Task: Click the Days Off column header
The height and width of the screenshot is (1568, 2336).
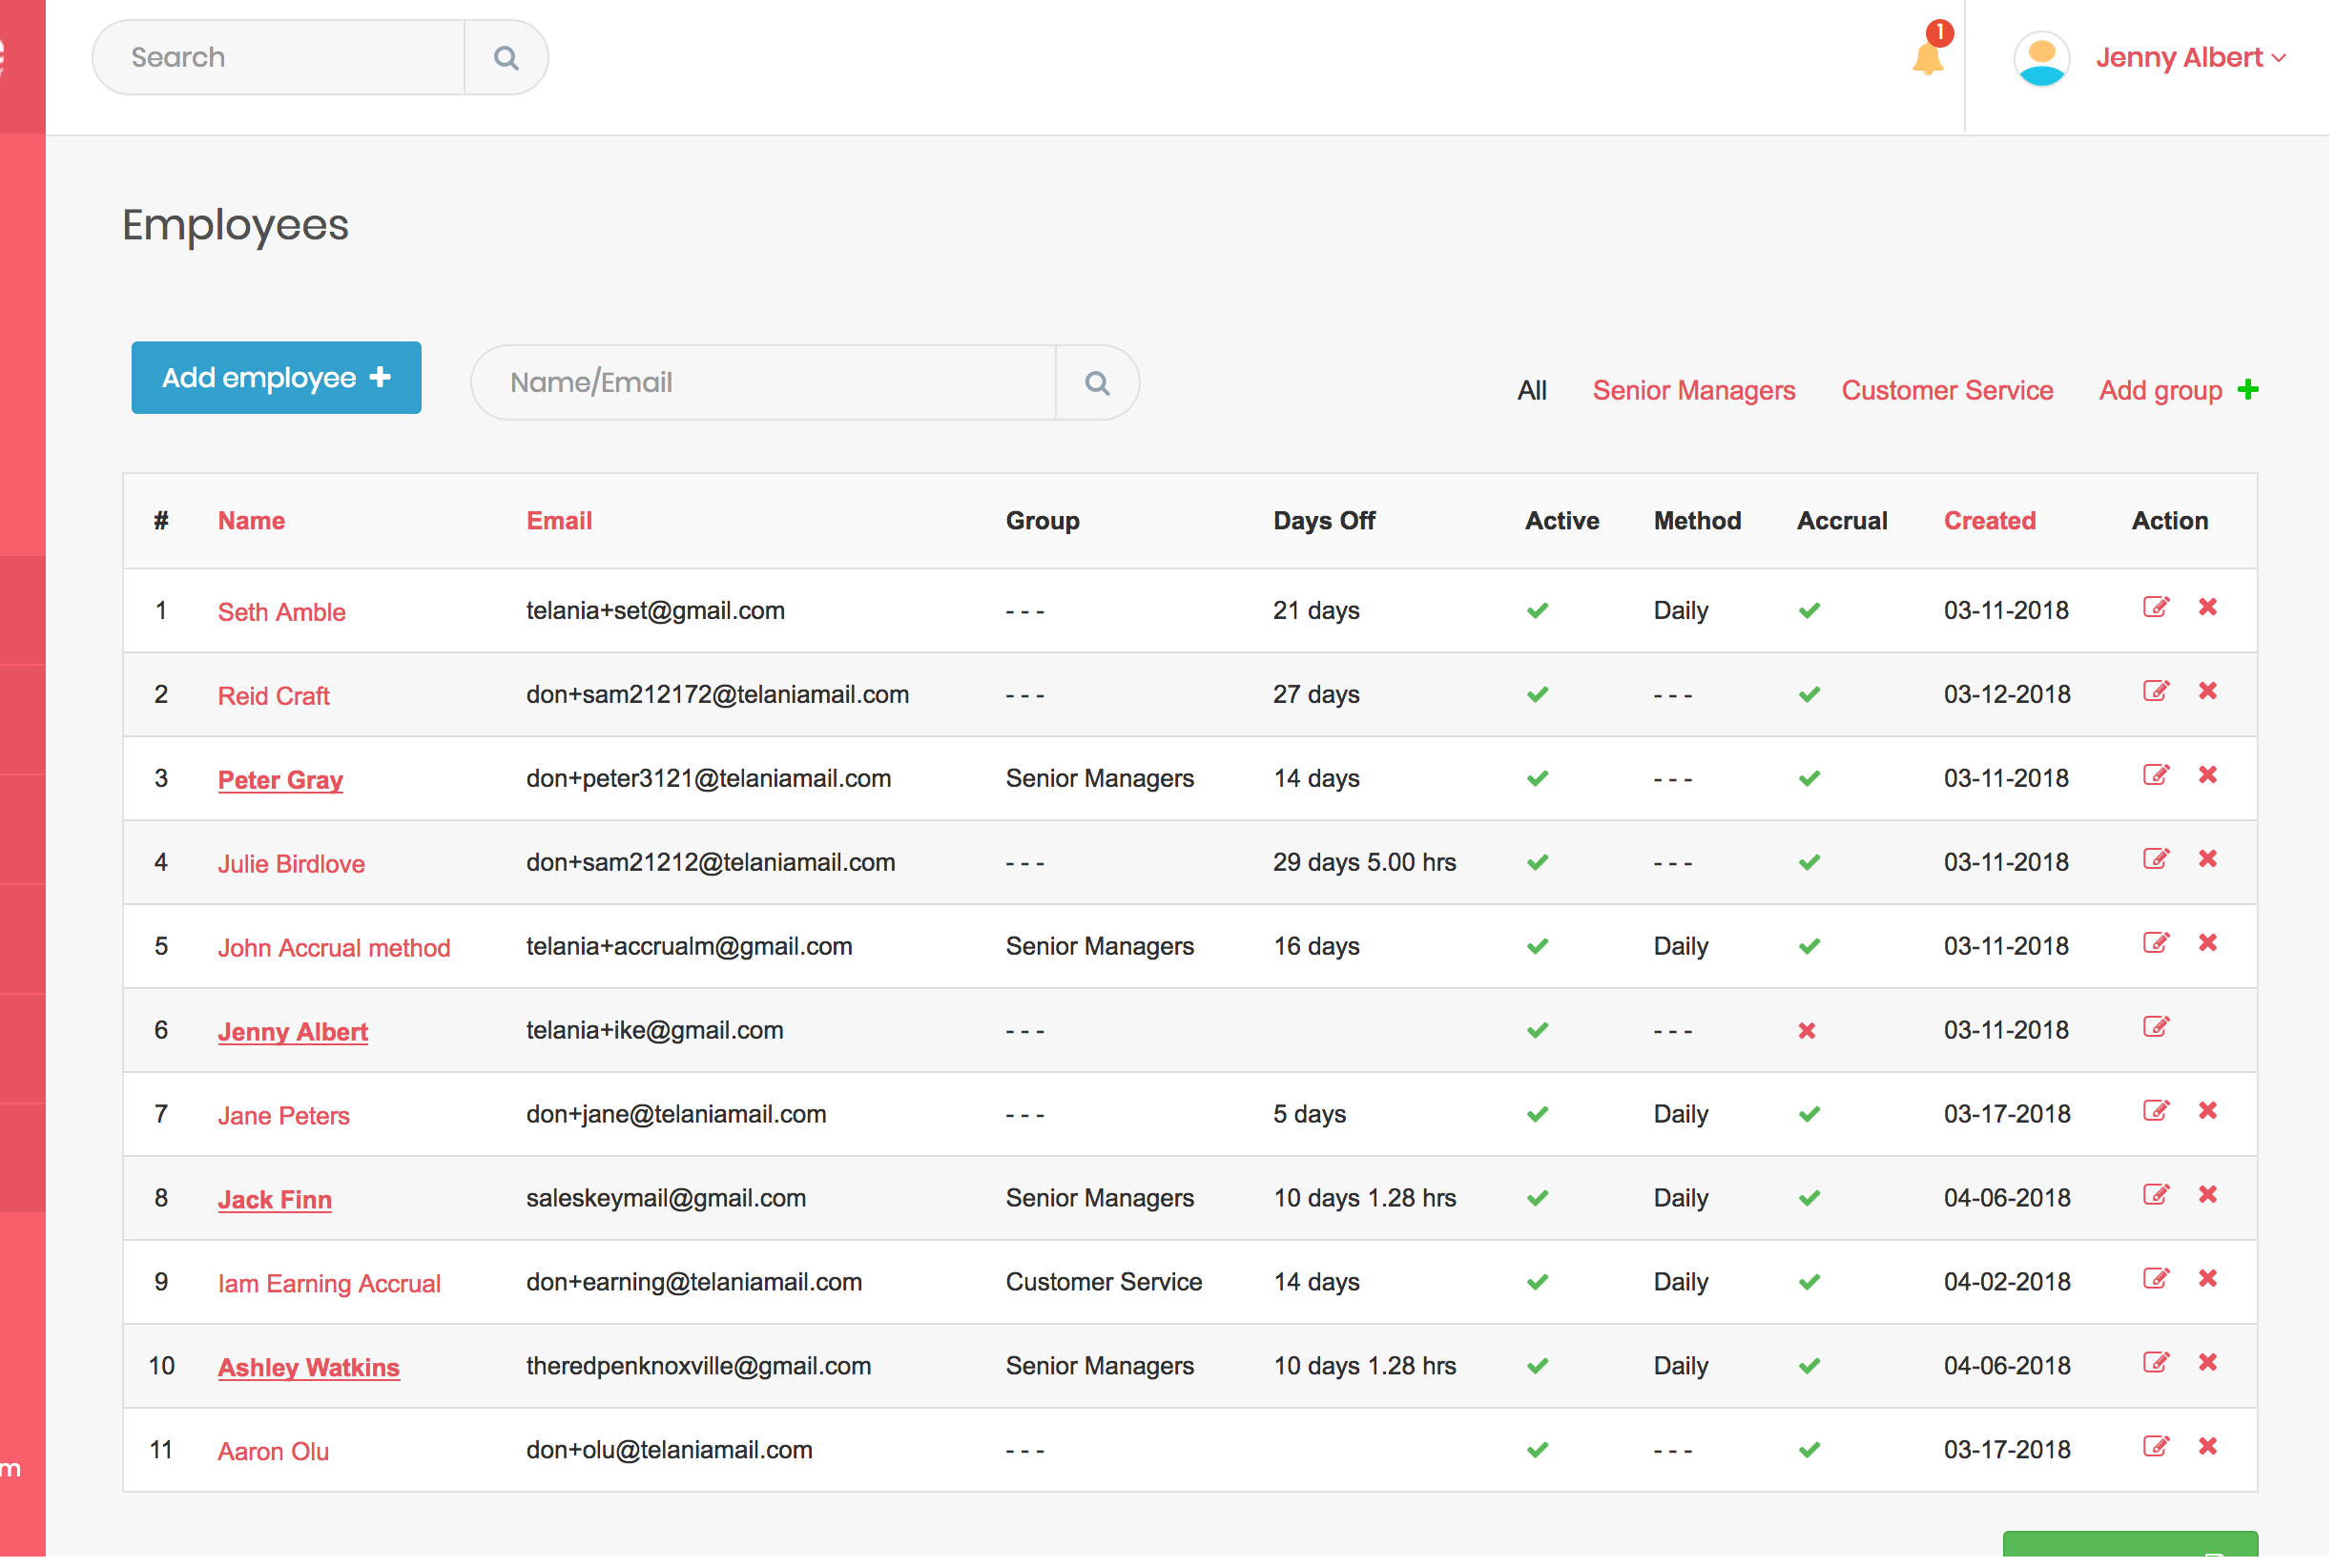Action: tap(1327, 522)
